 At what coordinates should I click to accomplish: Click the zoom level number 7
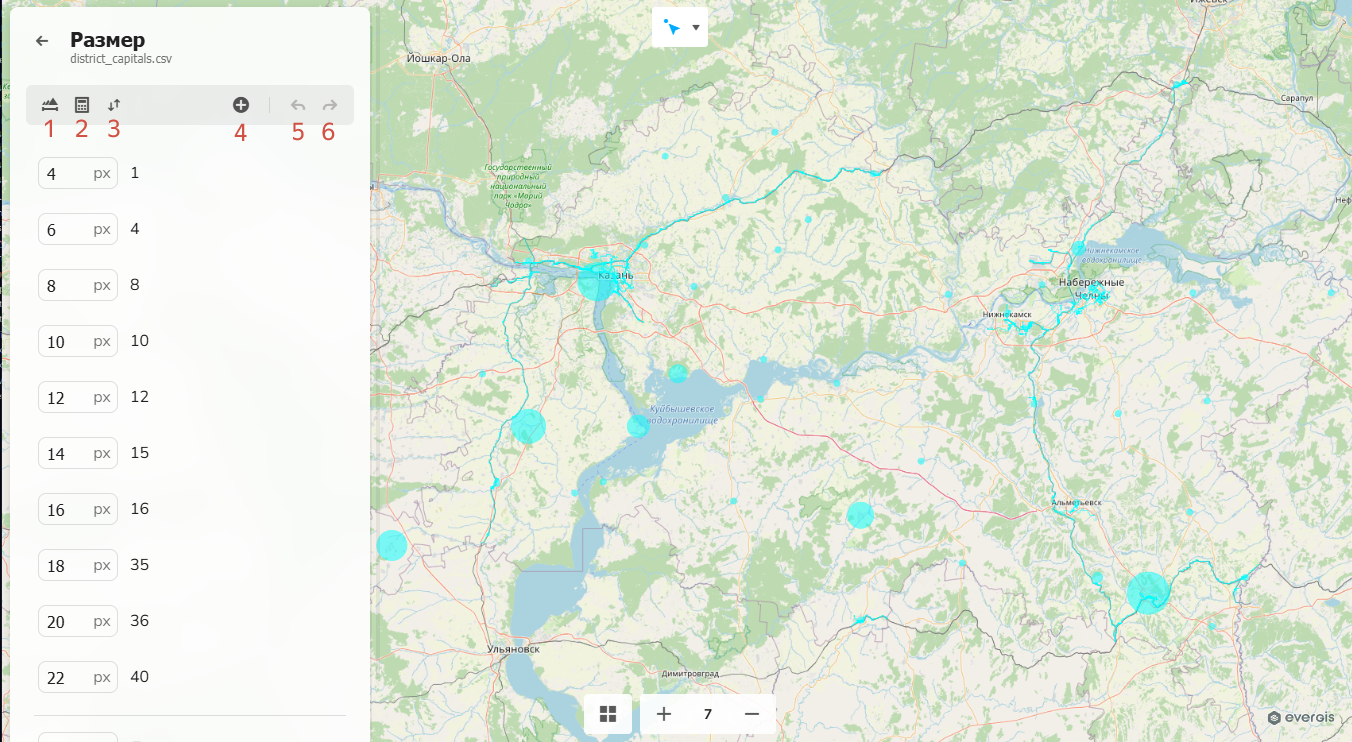coord(708,714)
